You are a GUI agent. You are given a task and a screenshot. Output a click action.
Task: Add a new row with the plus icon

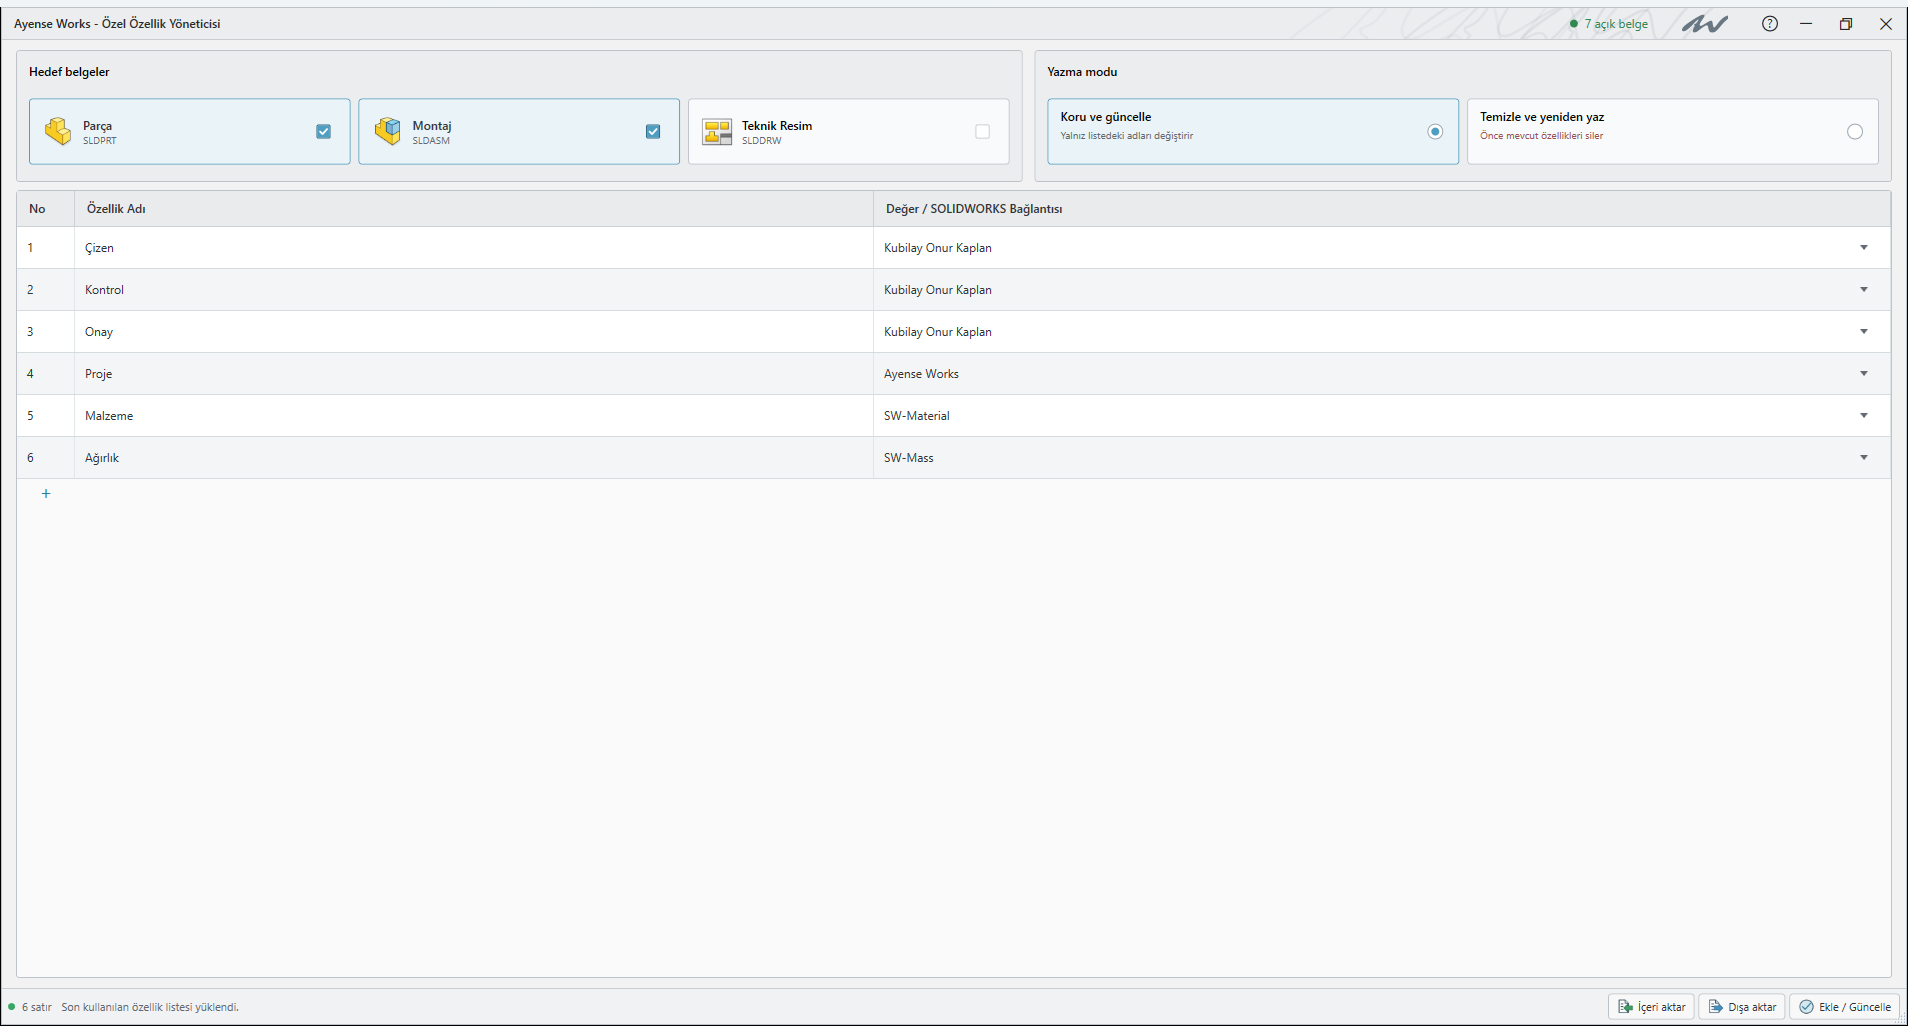[46, 494]
